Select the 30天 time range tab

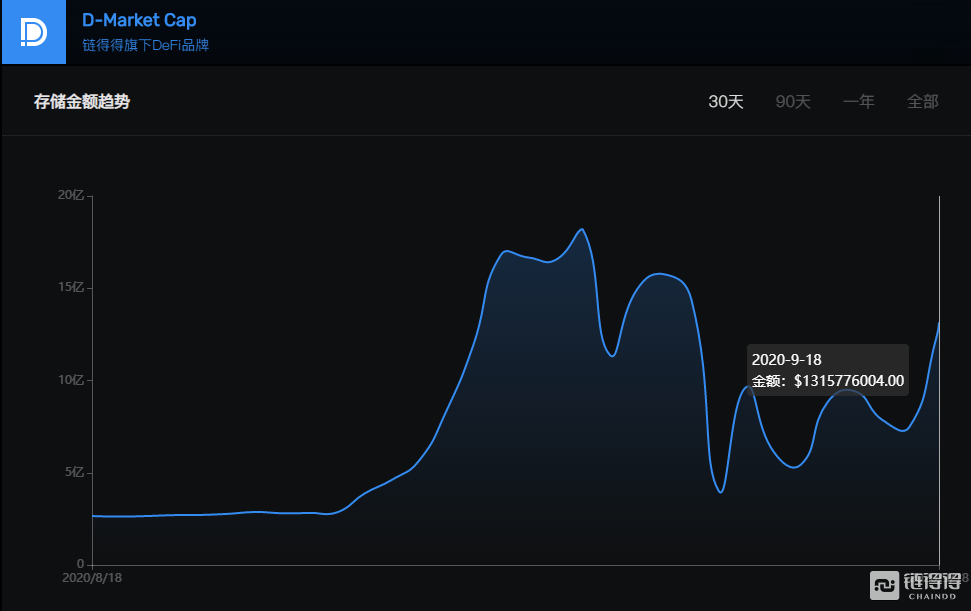coord(726,102)
